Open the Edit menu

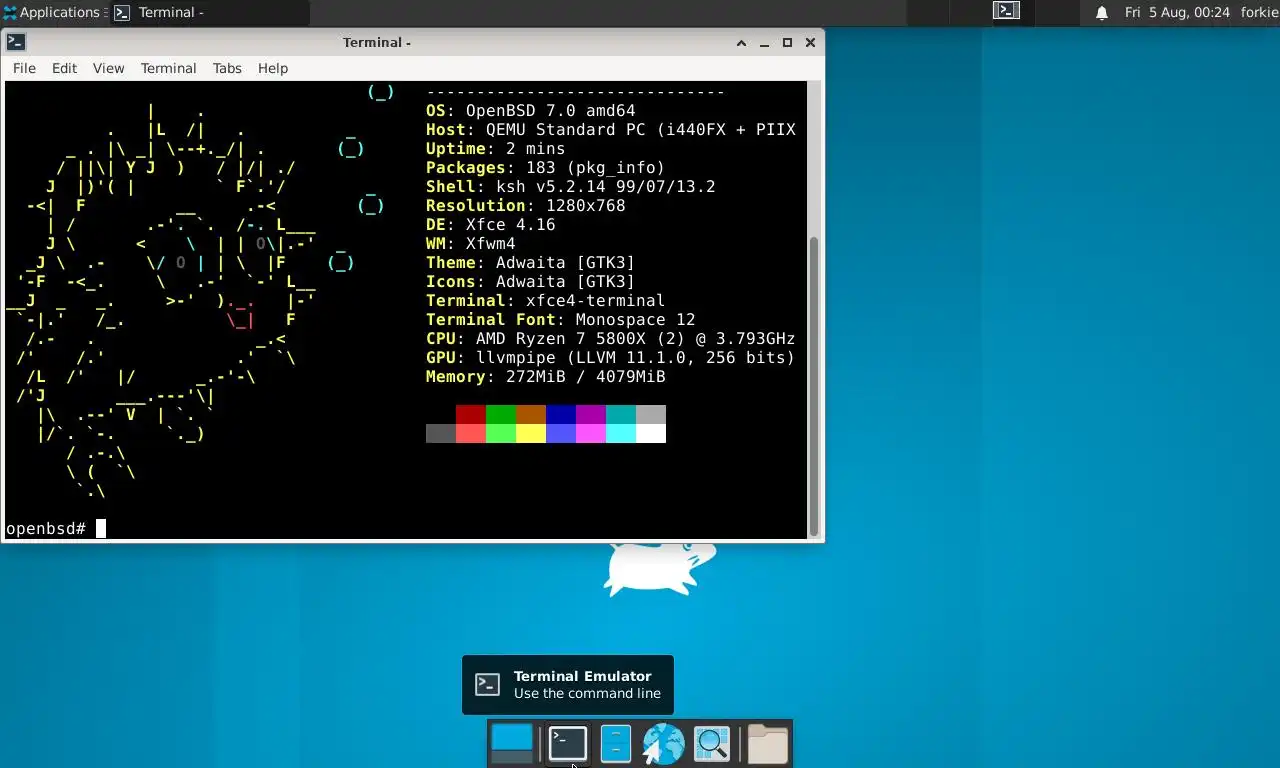click(64, 68)
